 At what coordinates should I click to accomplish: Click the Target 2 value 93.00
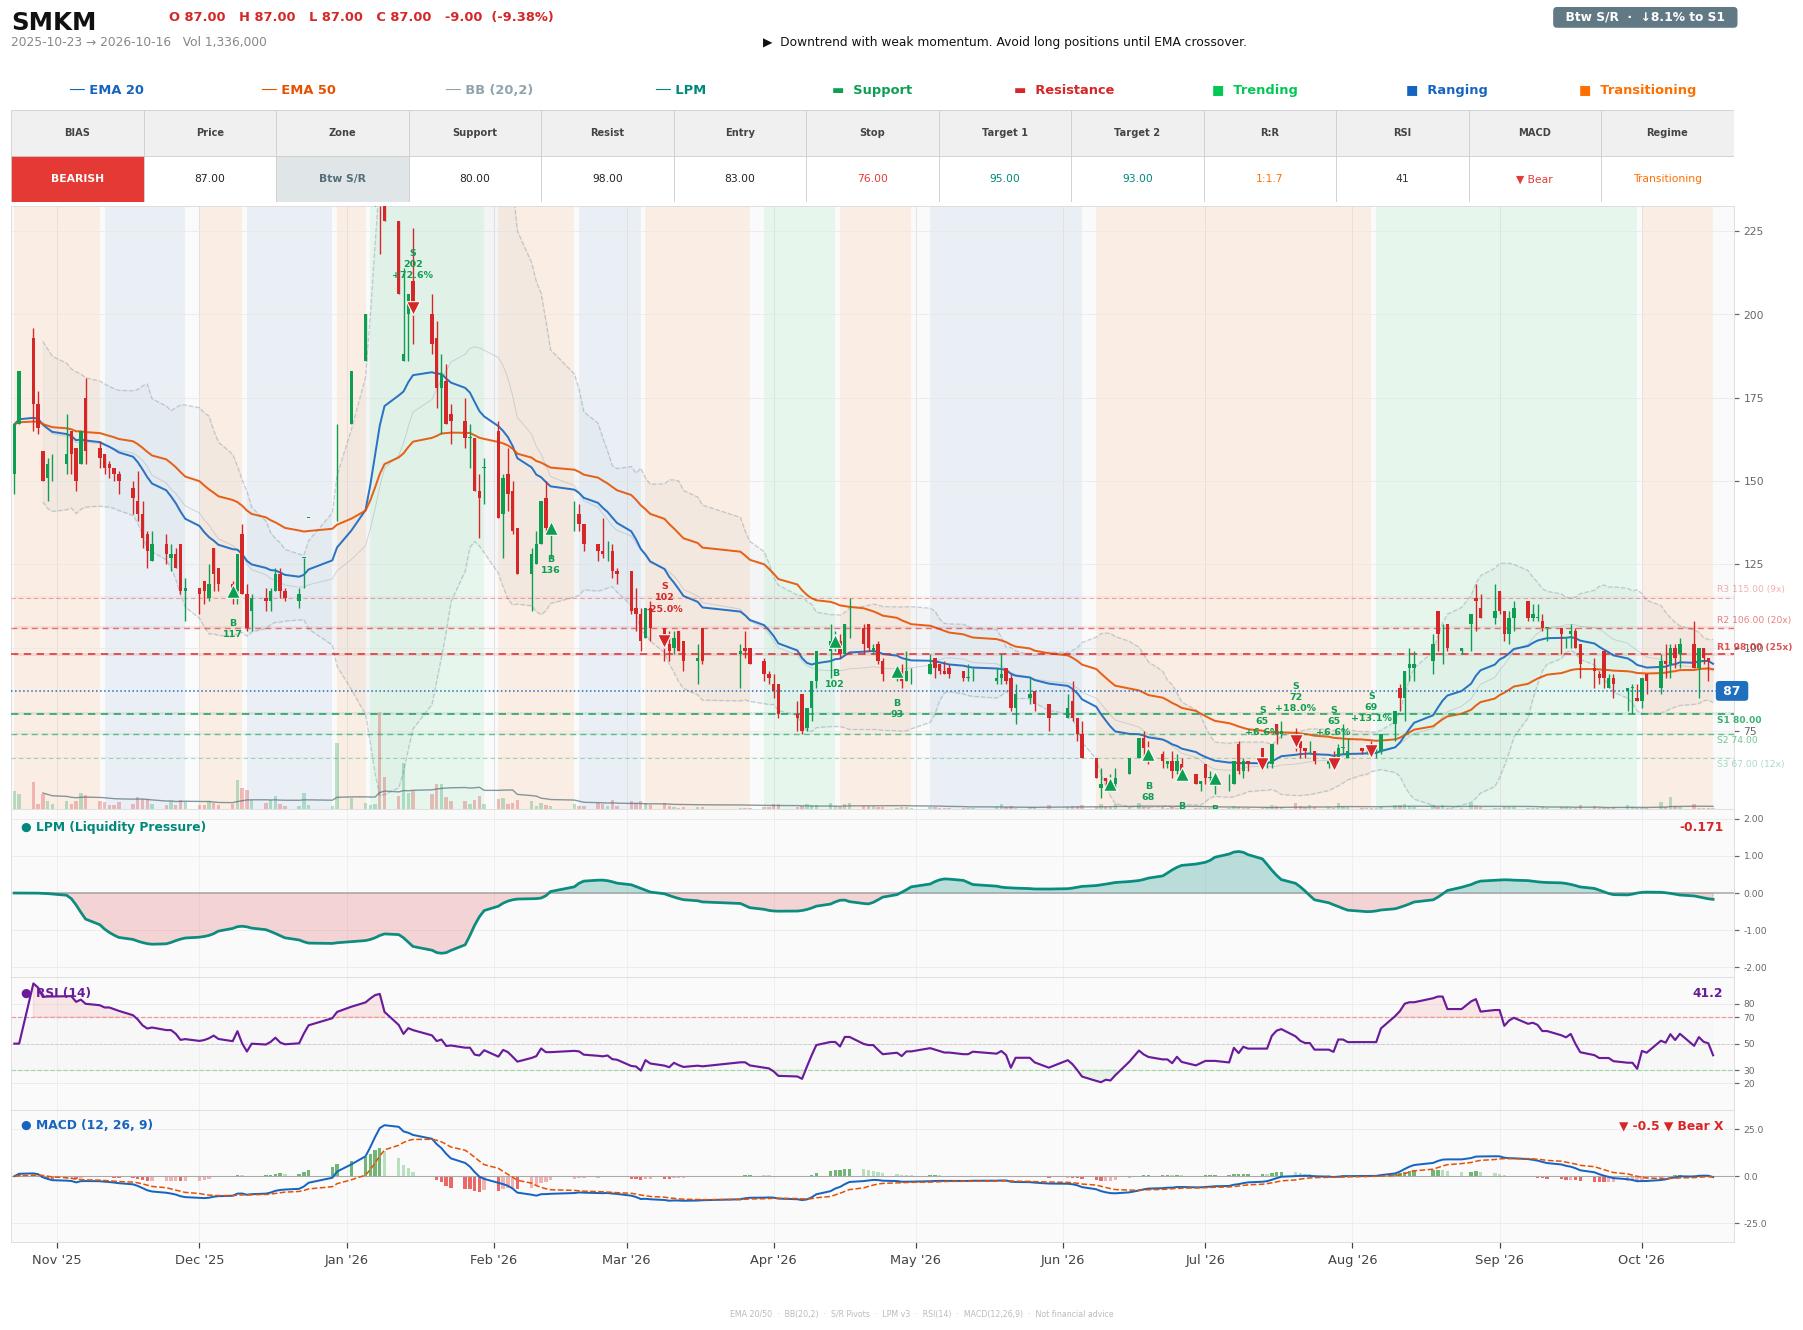pyautogui.click(x=1137, y=179)
